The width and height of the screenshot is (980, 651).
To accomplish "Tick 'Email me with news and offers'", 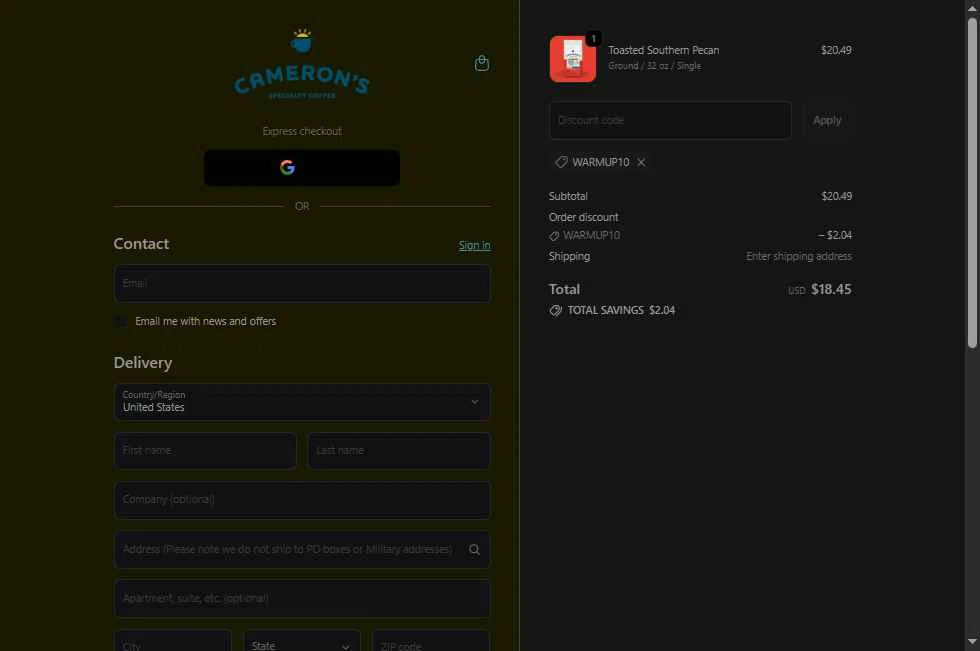I will pyautogui.click(x=121, y=321).
